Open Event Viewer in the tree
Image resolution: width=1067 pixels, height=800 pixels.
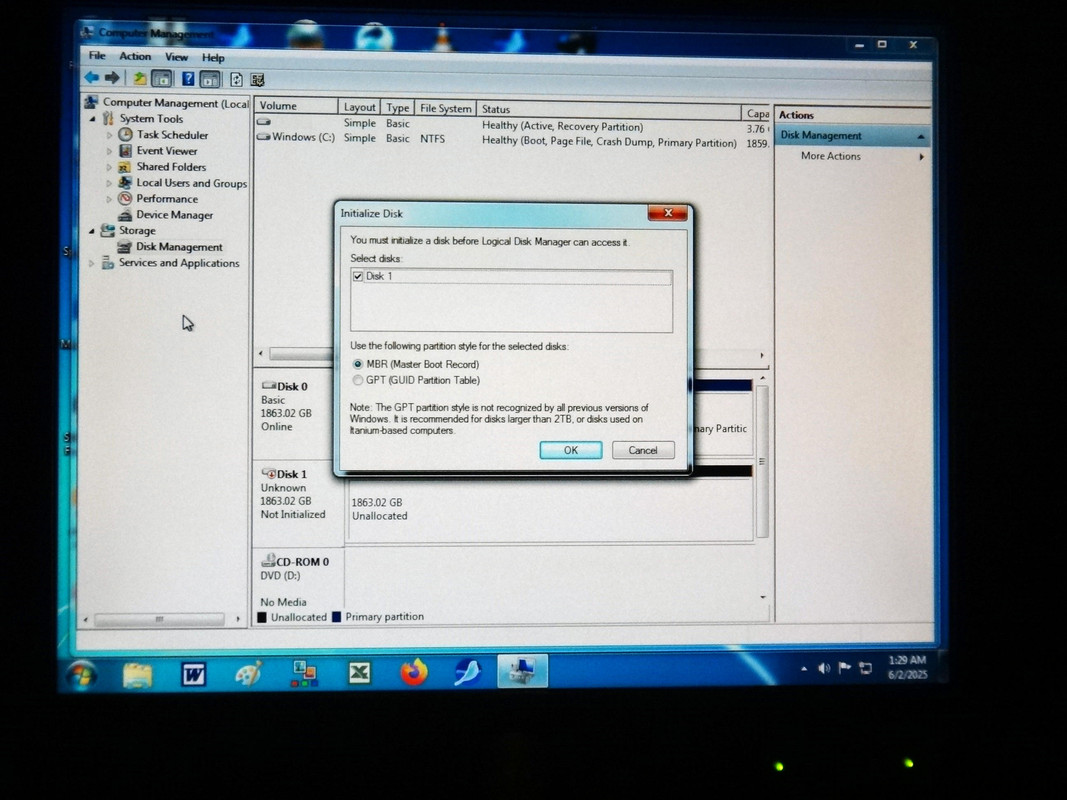click(x=167, y=151)
